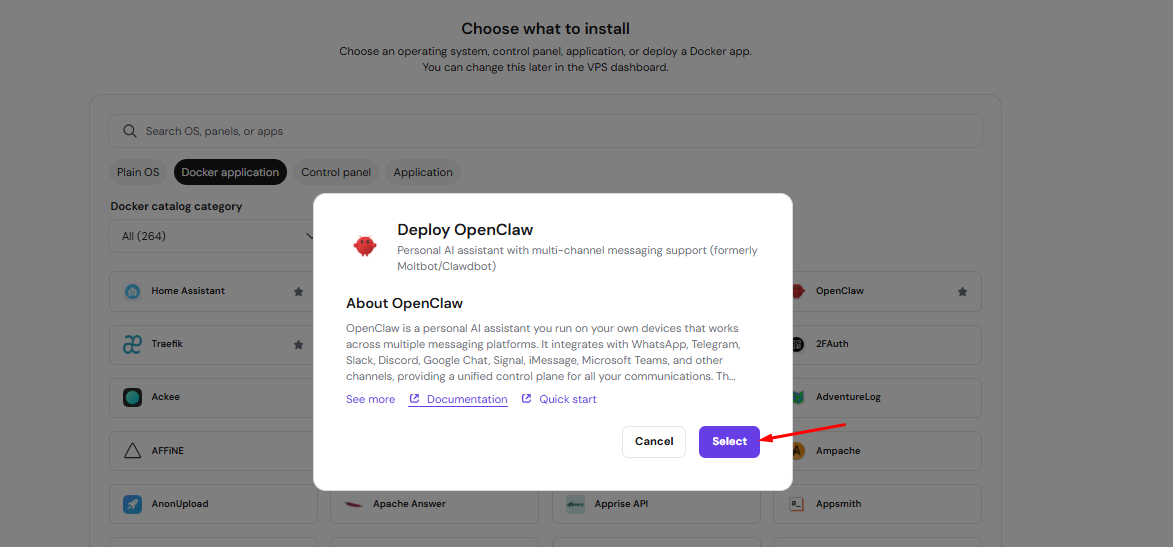
Task: Toggle the Home Assistant favorite star
Action: (x=298, y=292)
